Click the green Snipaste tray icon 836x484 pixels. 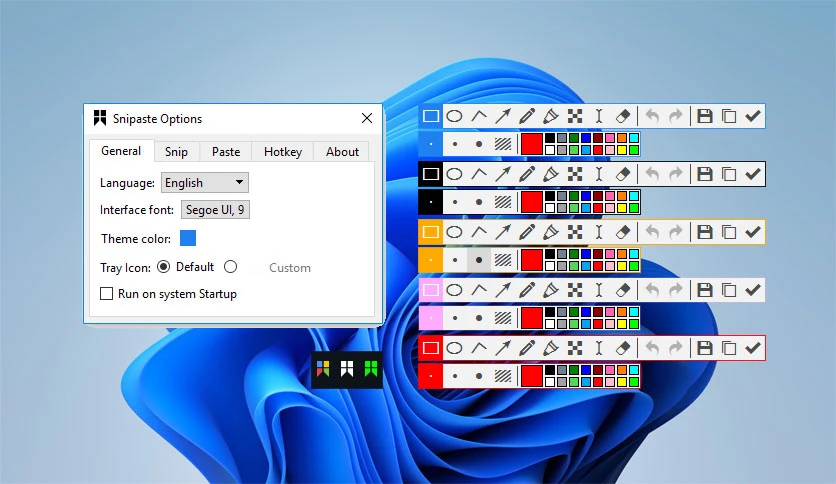(x=371, y=368)
